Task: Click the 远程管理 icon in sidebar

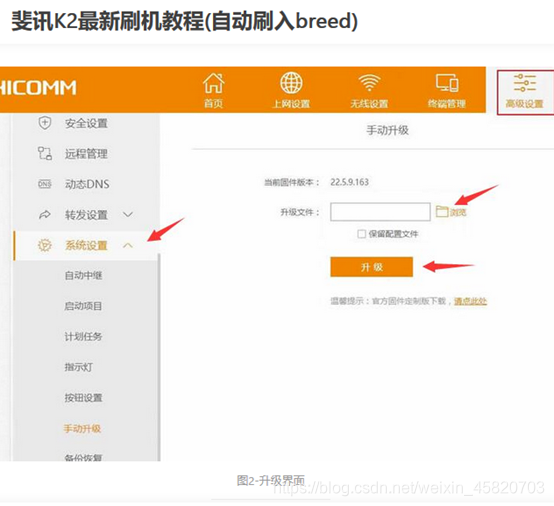Action: (45, 153)
